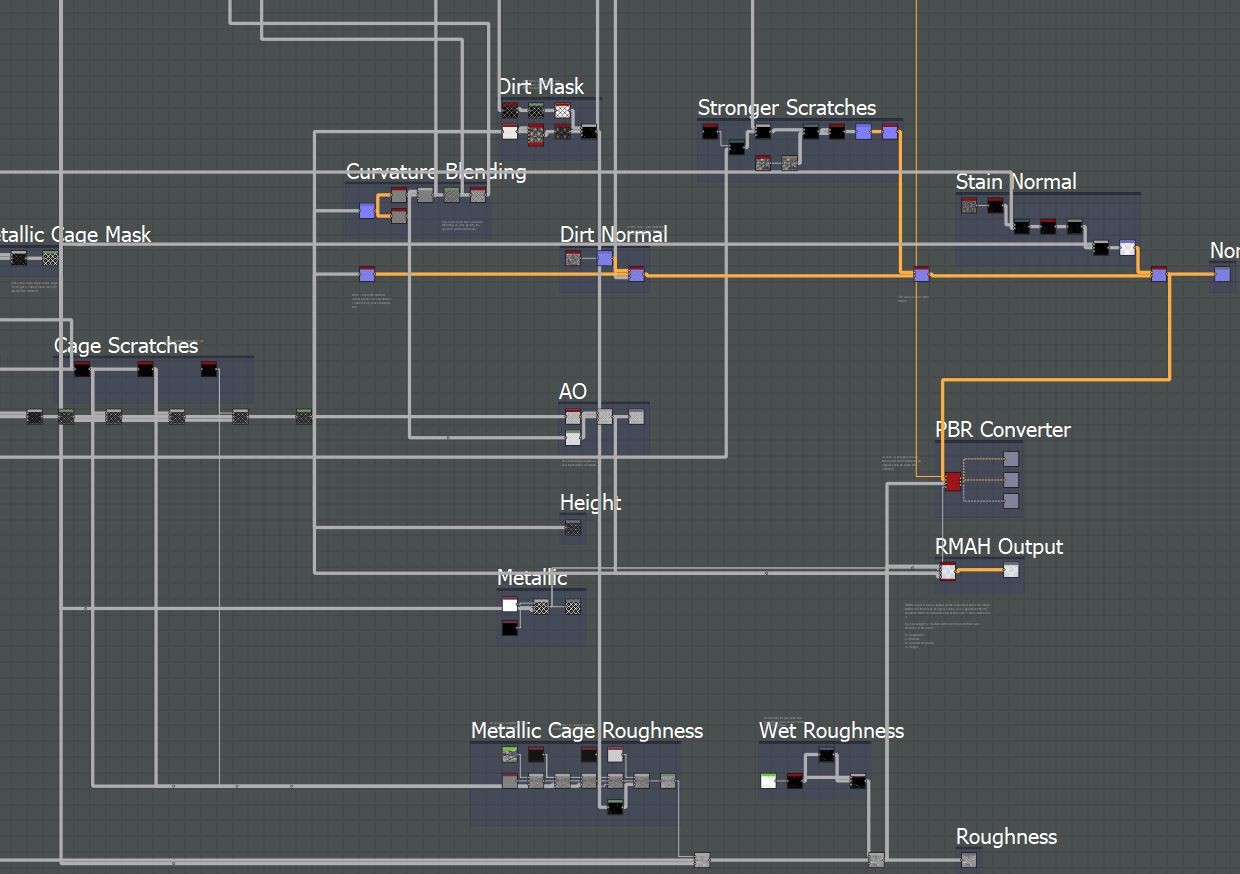Select the first black node in Stronger Scratches
The width and height of the screenshot is (1240, 874).
coord(710,132)
